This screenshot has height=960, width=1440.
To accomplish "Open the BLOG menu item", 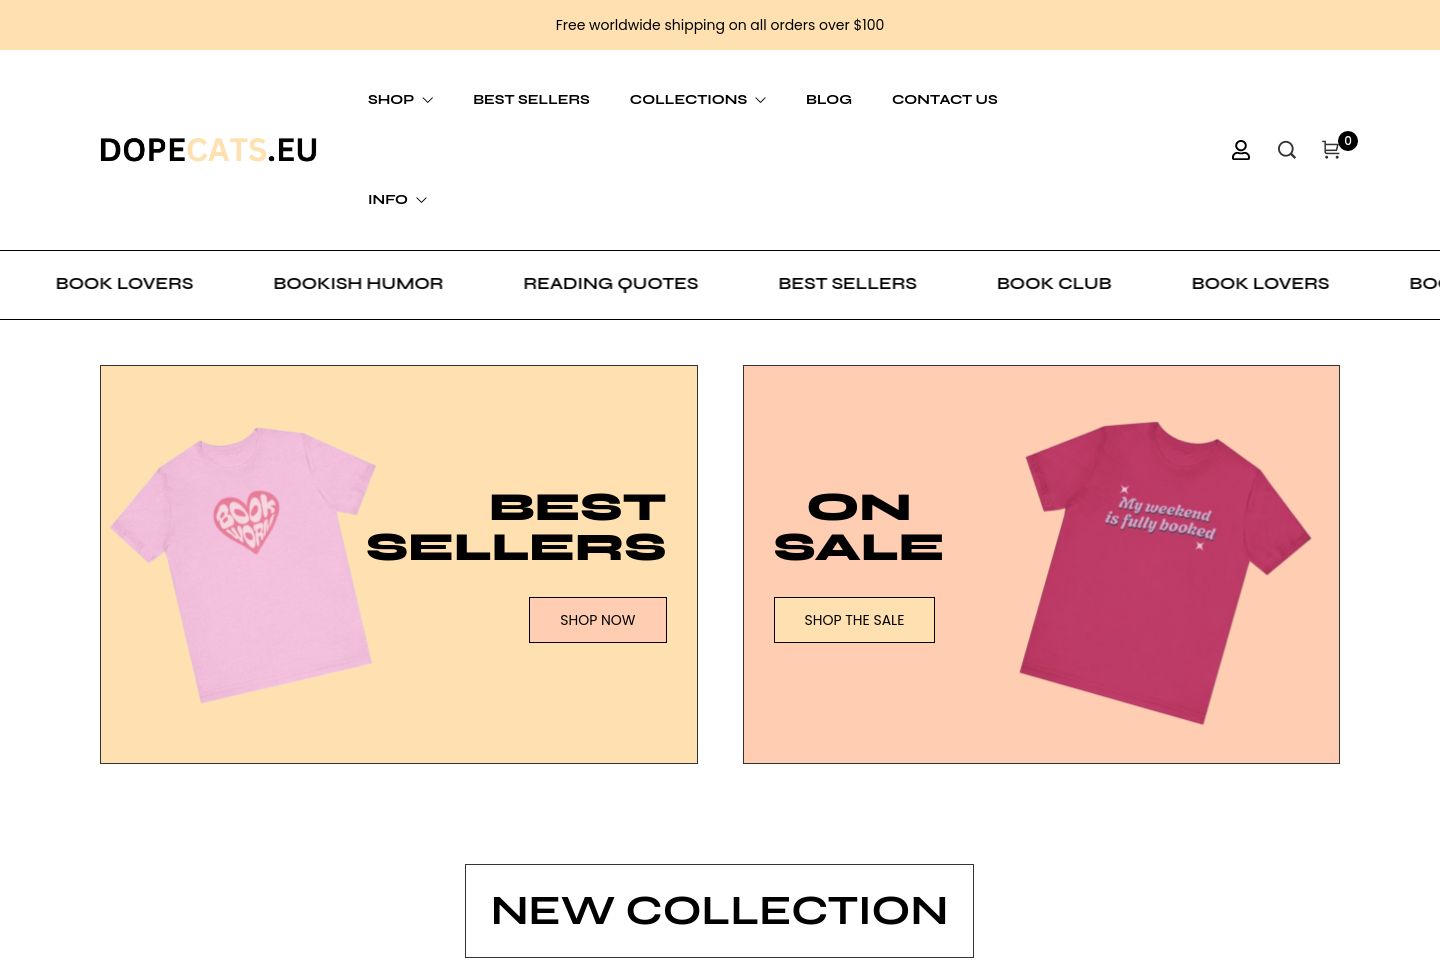I will click(x=829, y=99).
